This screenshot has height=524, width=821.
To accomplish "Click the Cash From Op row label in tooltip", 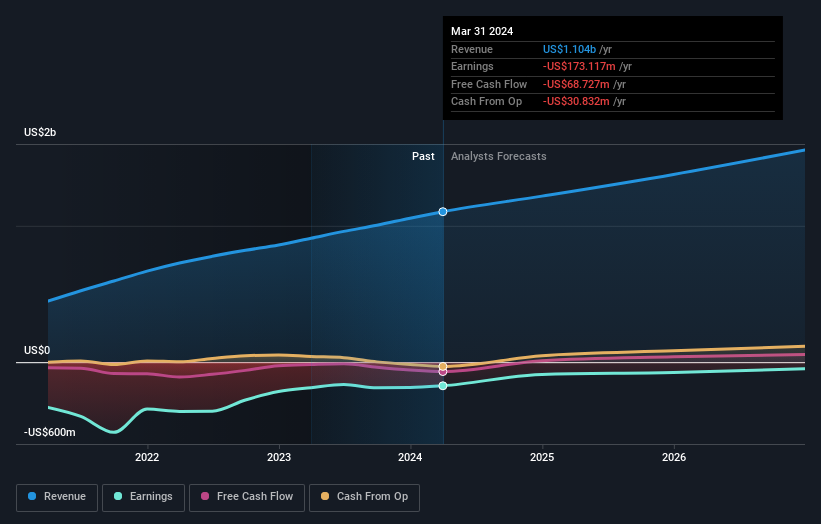I will coord(486,102).
